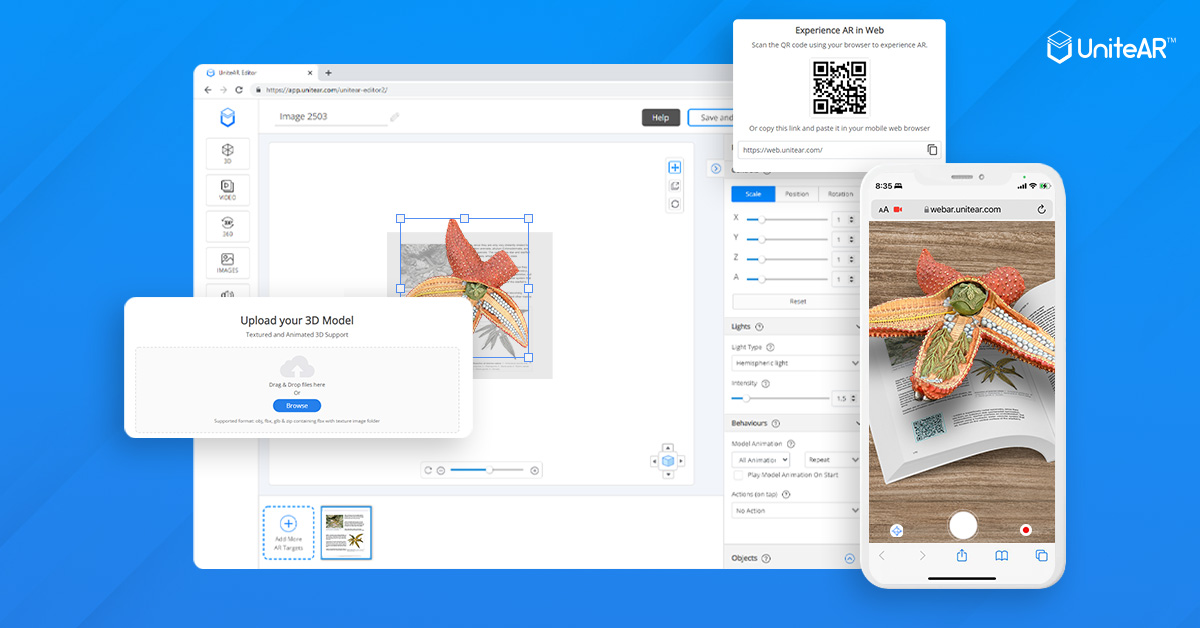Tap the tabs icon on phone browser
1200x628 pixels.
[1041, 556]
